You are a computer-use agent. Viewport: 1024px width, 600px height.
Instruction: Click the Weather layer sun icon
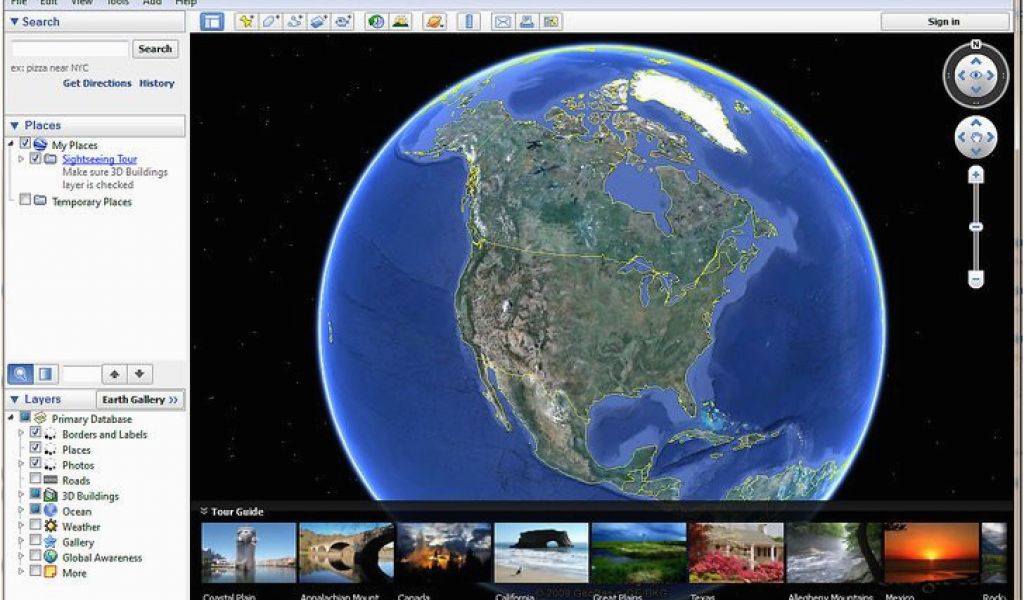coord(50,526)
